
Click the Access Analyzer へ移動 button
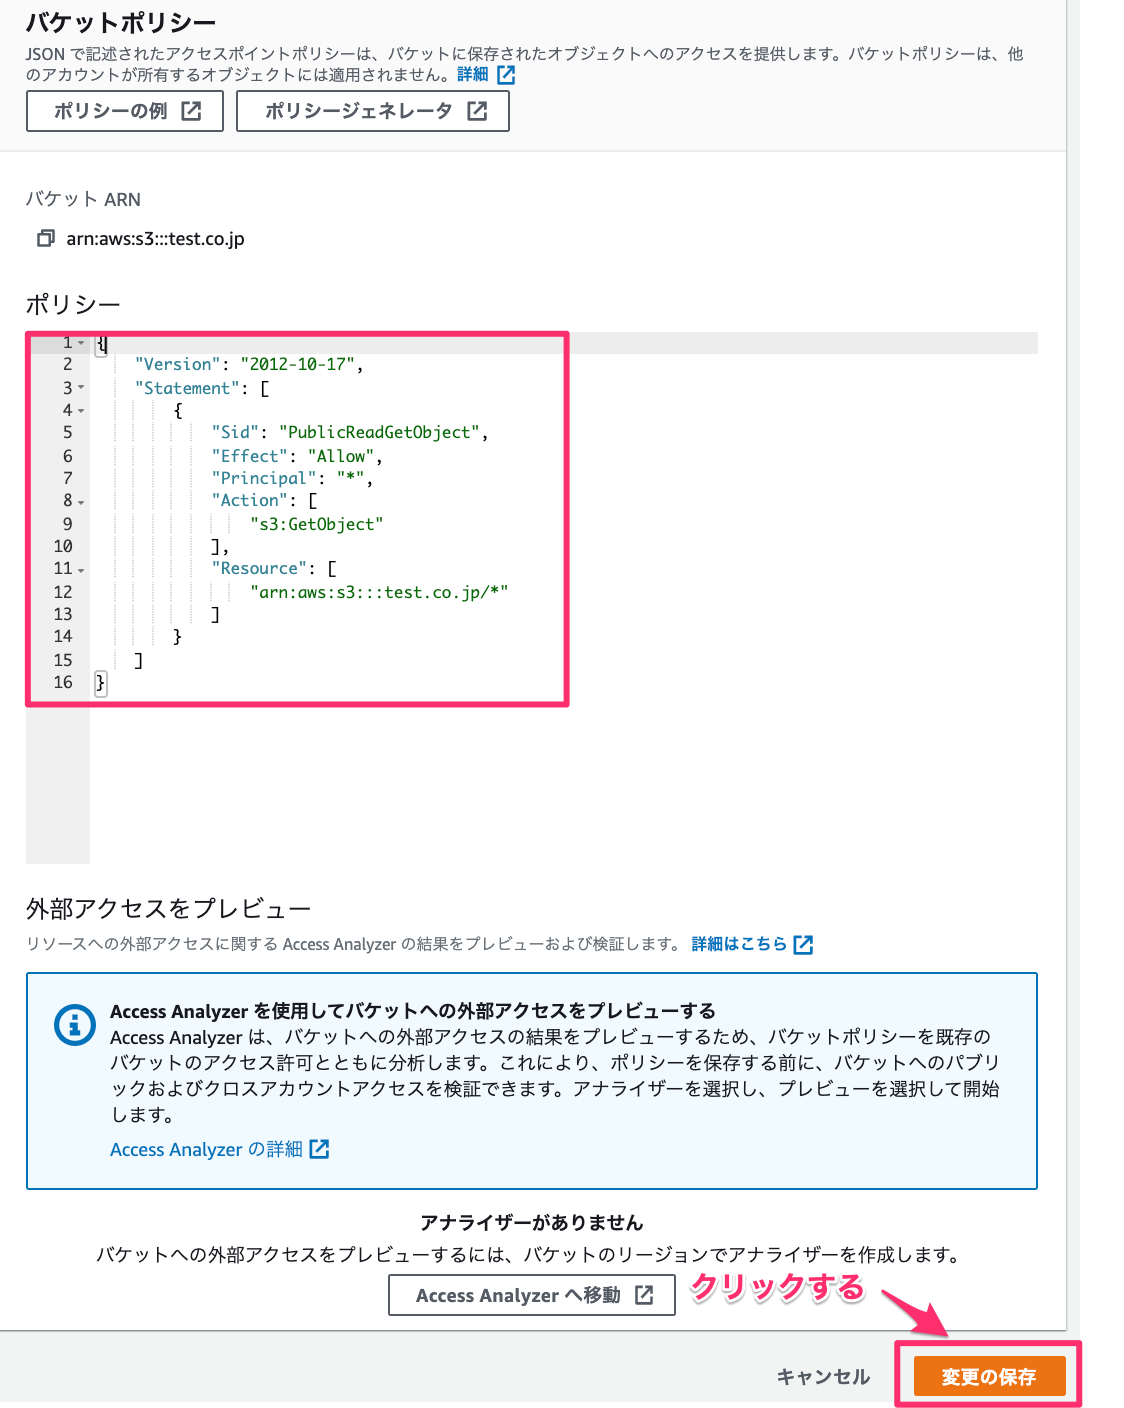tap(532, 1294)
